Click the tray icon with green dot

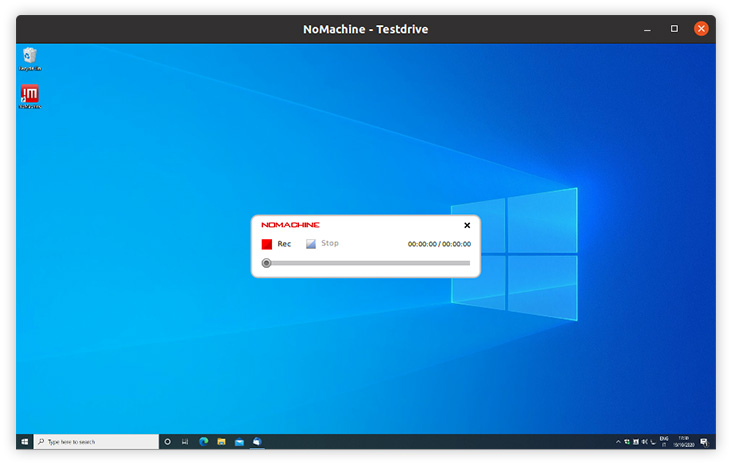(627, 442)
